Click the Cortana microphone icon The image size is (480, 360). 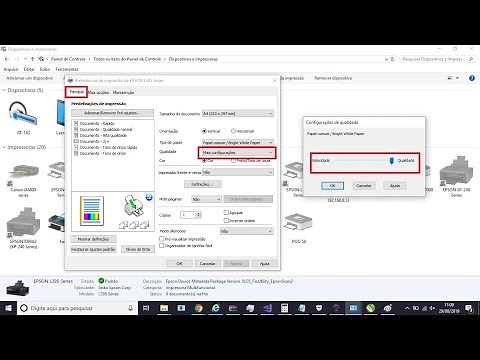coord(130,308)
